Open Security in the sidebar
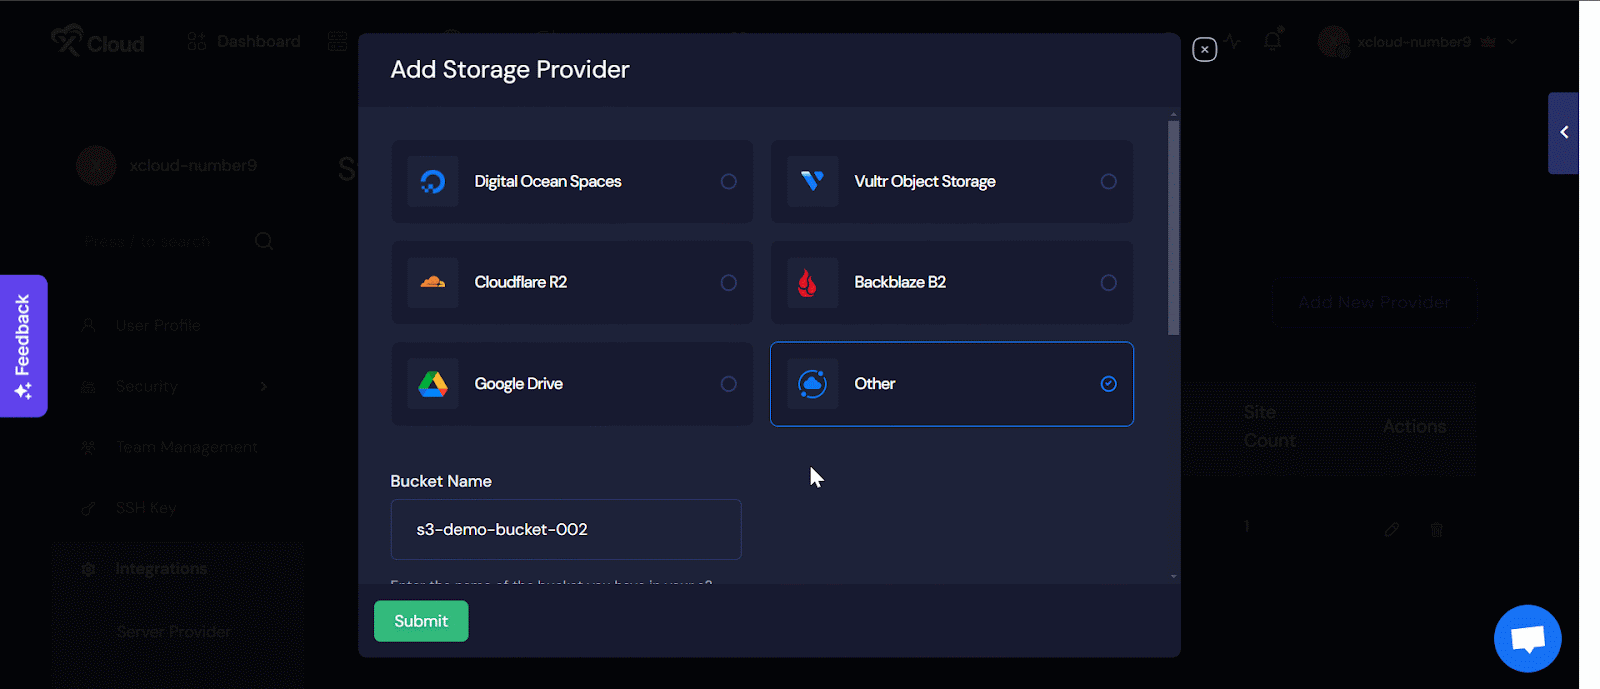The width and height of the screenshot is (1600, 689). [147, 386]
